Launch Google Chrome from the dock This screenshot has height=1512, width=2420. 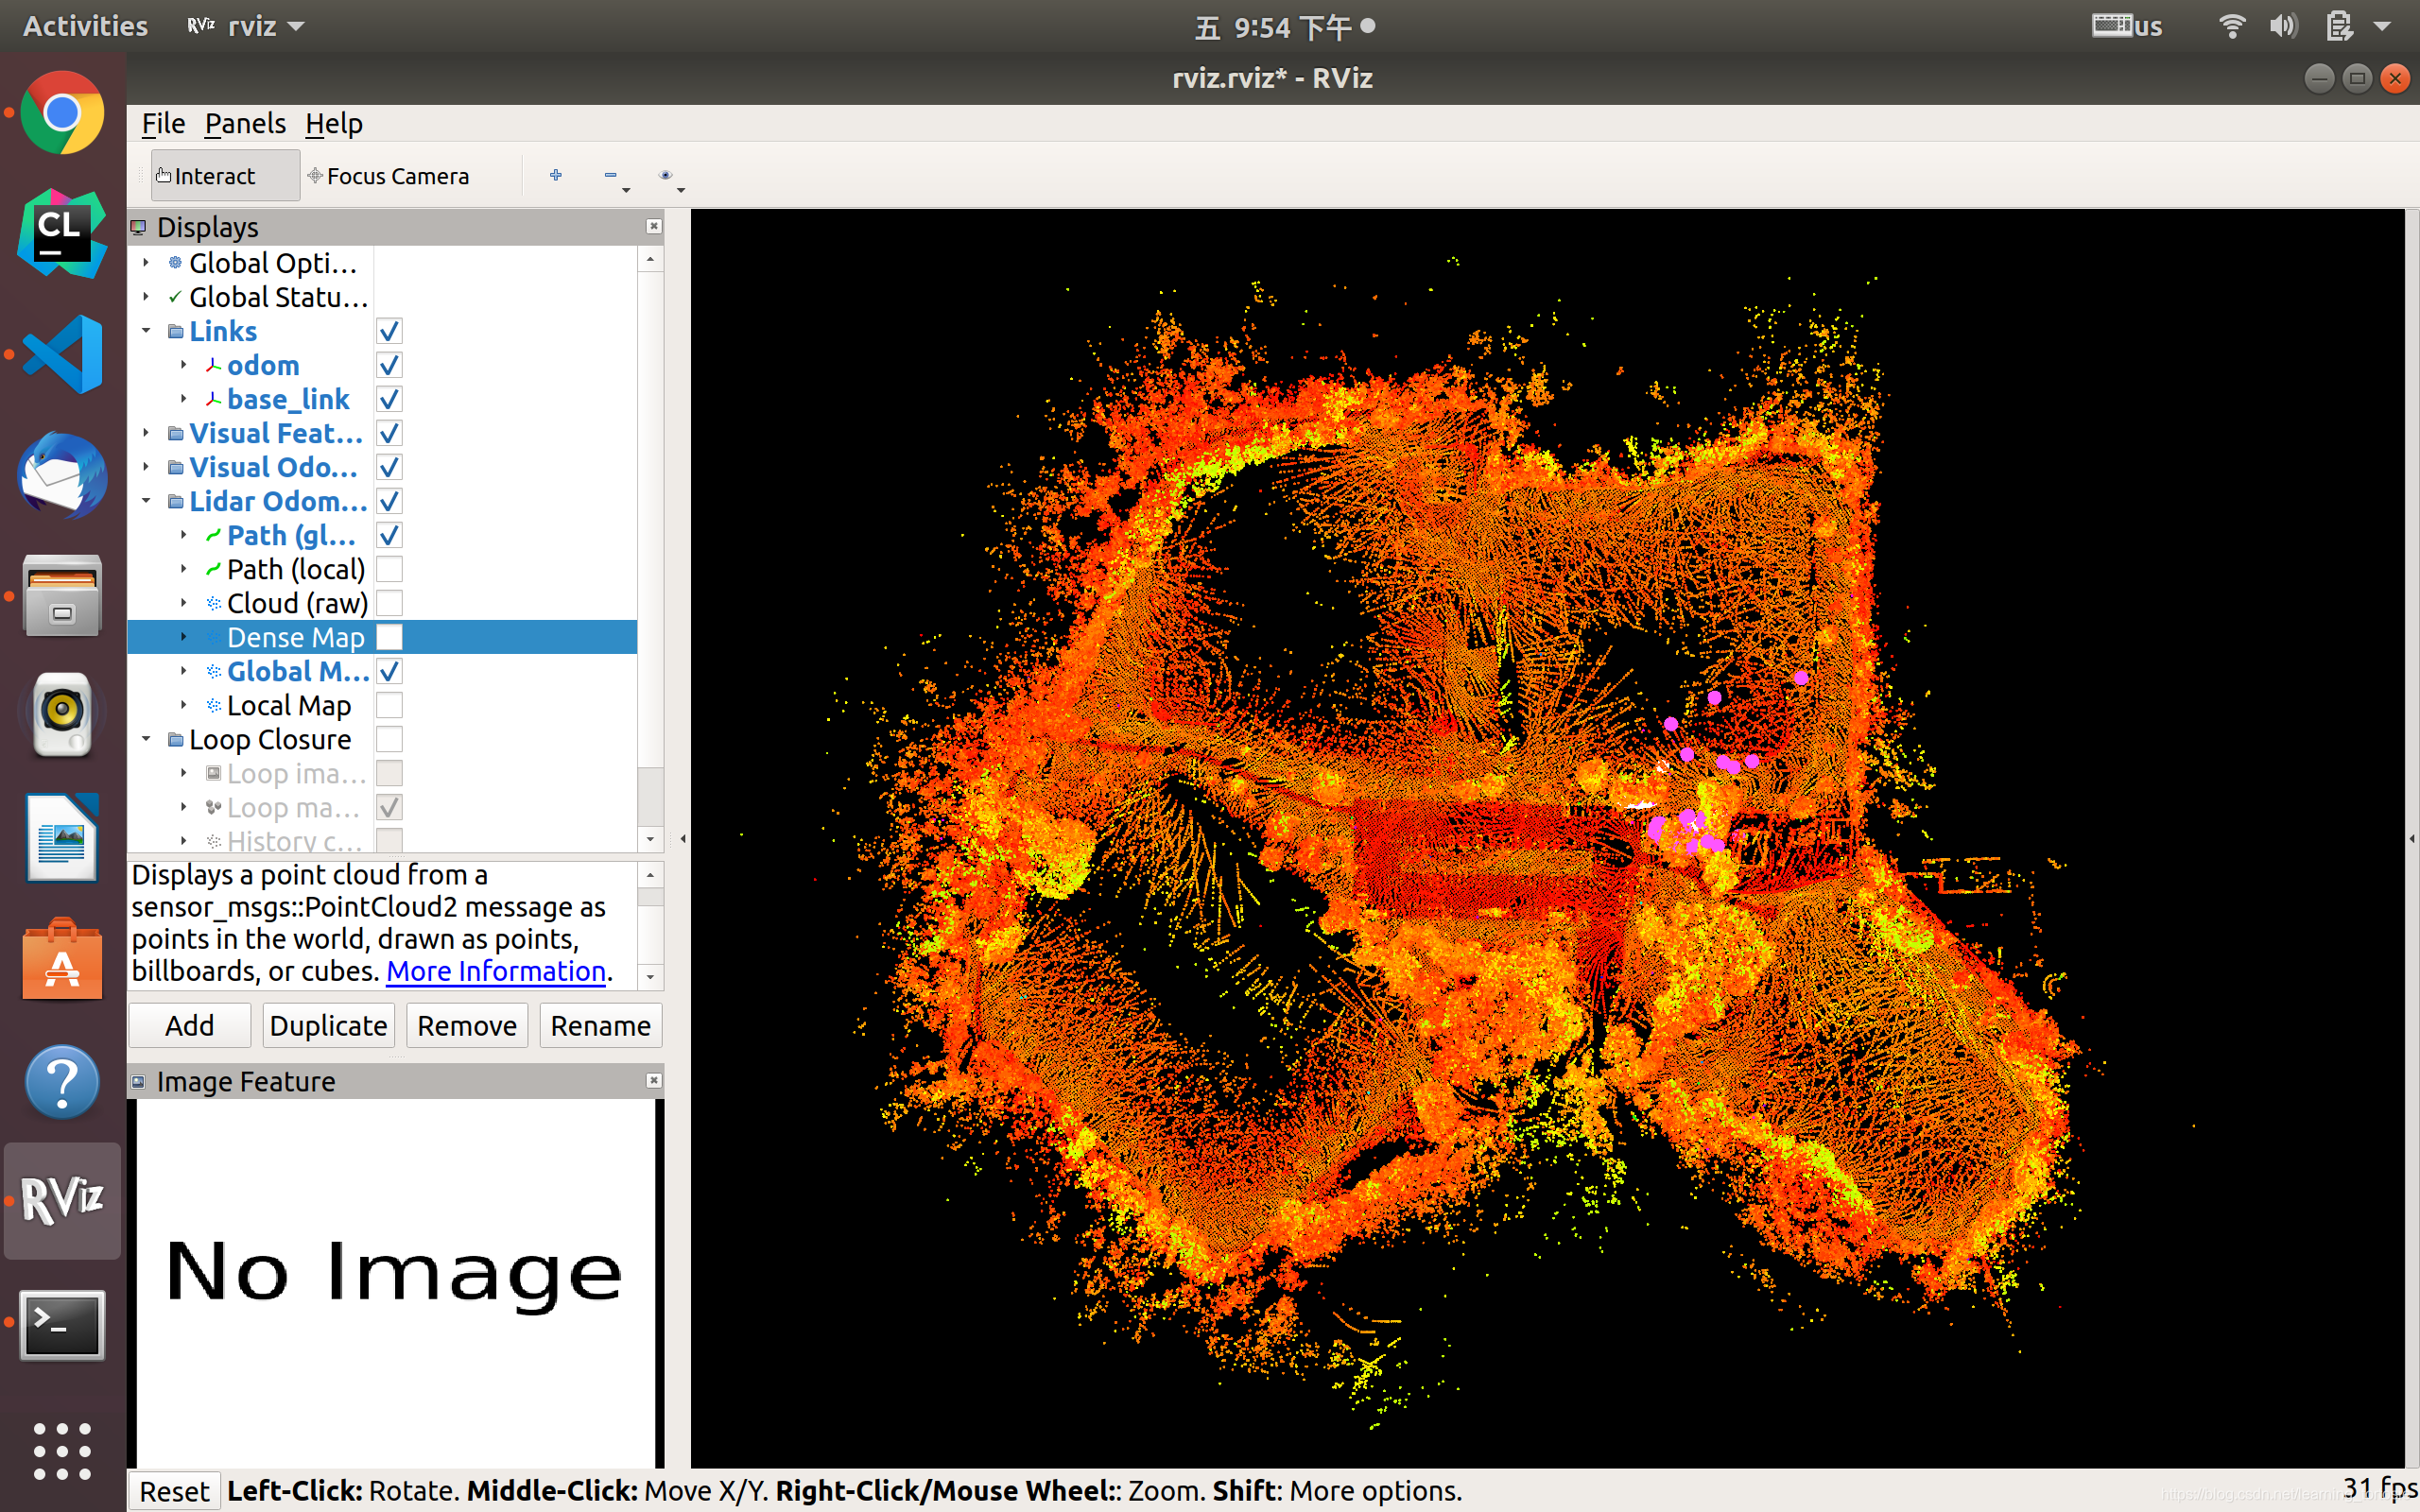tap(63, 113)
